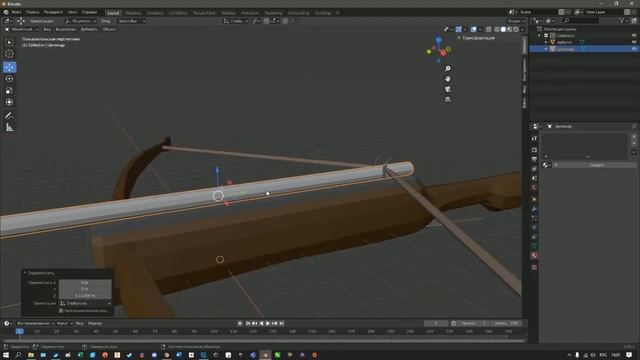Expand the Трансформация sidebar panel

(476, 38)
